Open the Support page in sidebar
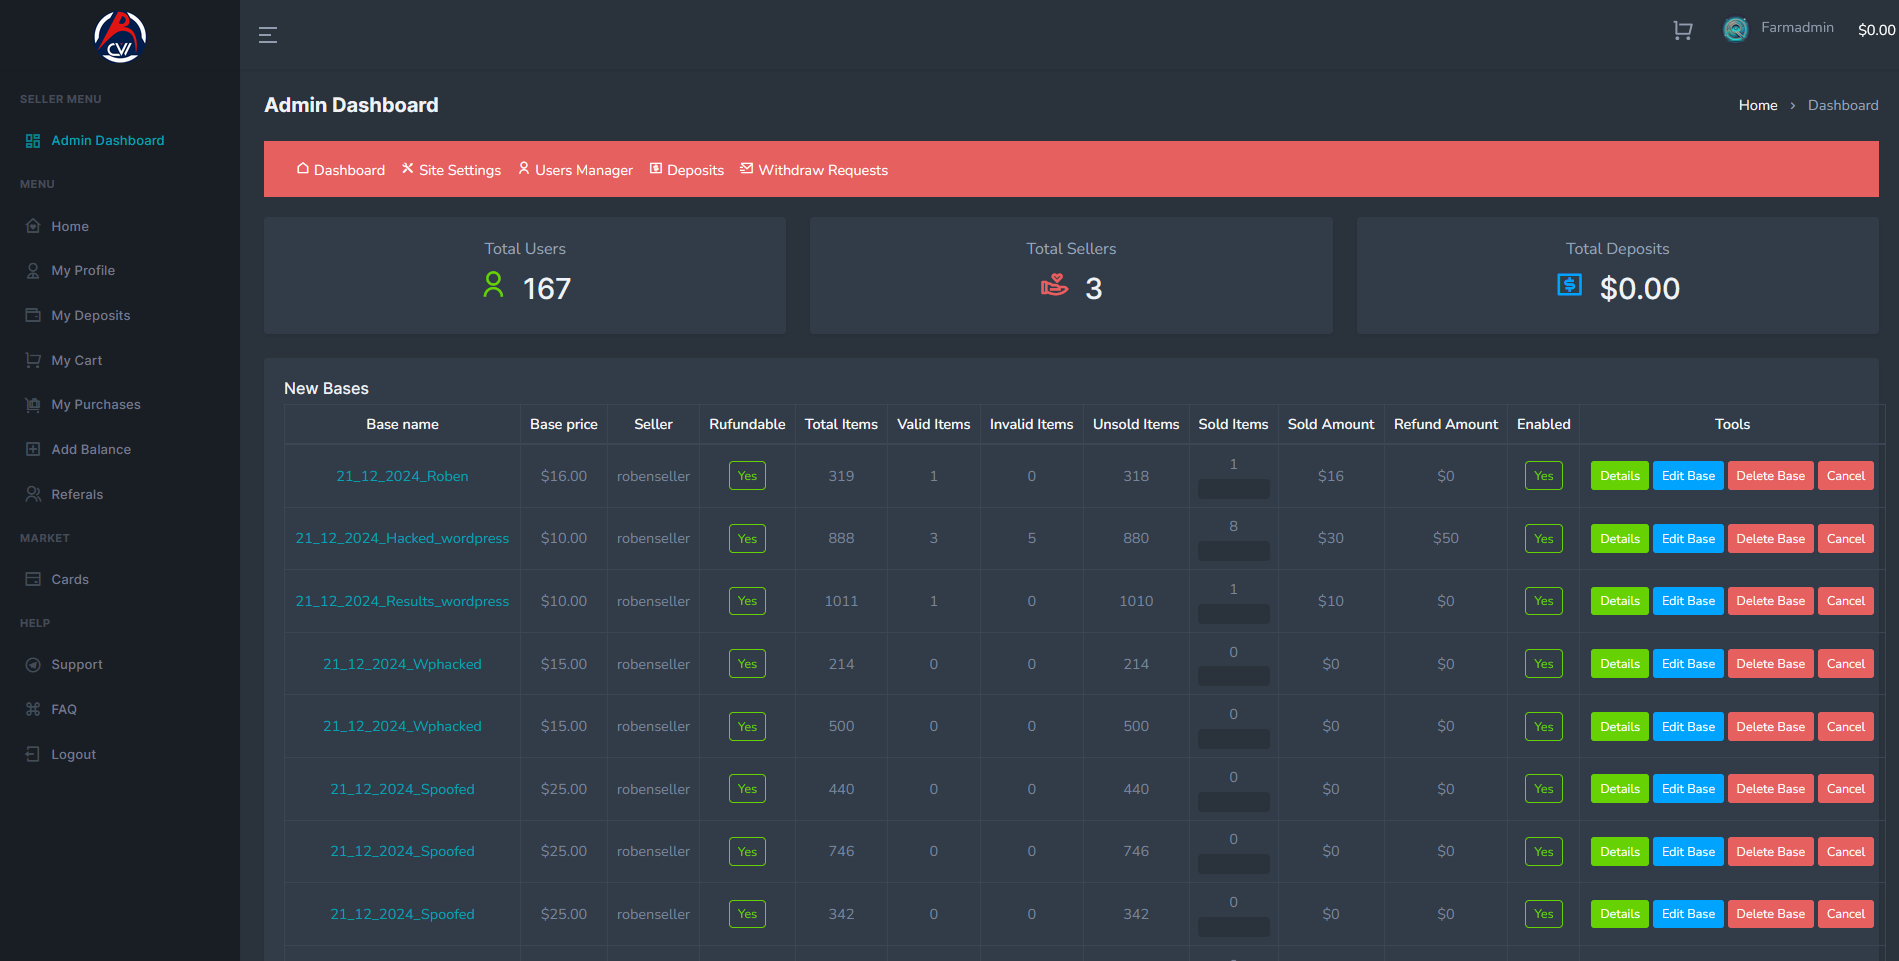Screen dimensions: 1899x961 click(x=77, y=665)
